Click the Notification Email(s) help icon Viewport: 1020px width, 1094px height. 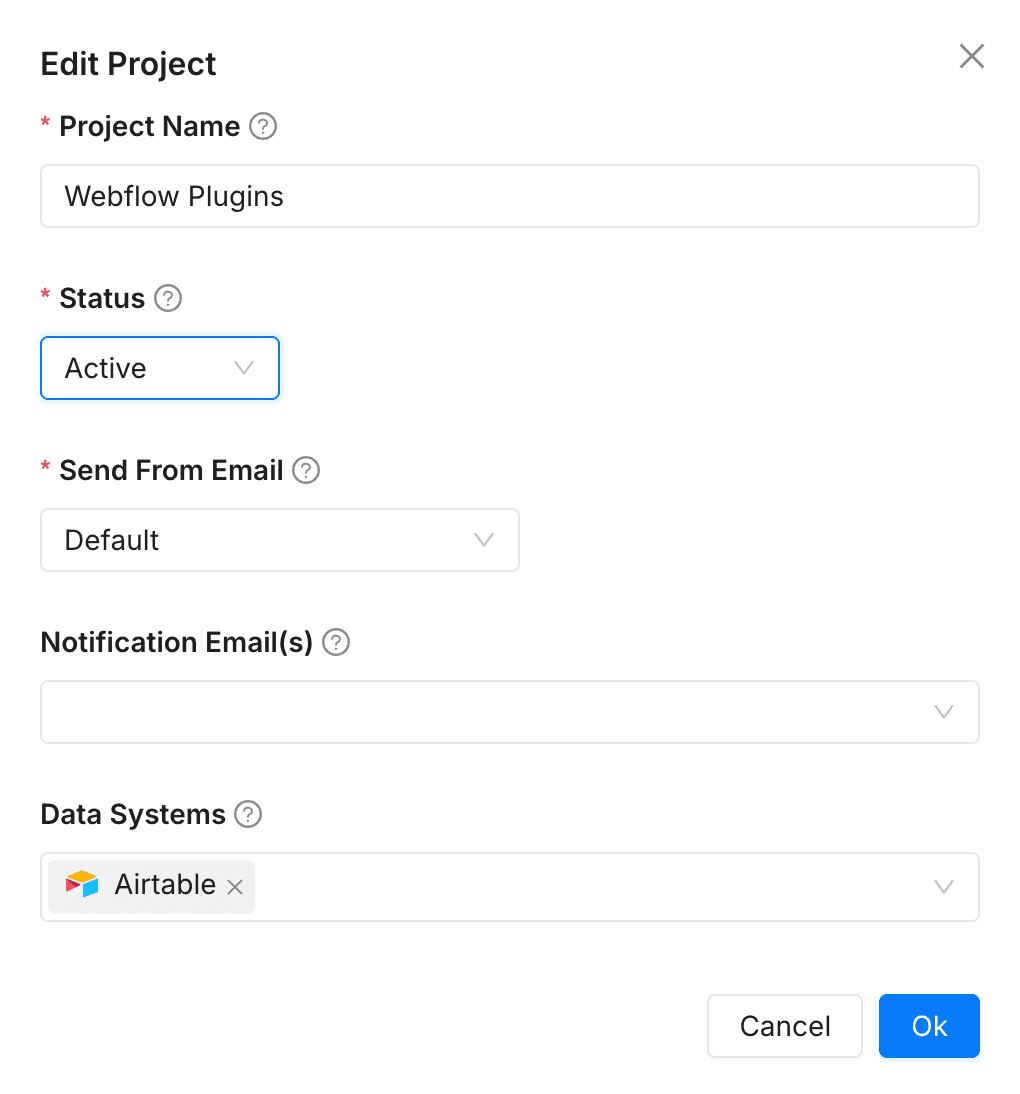tap(336, 643)
